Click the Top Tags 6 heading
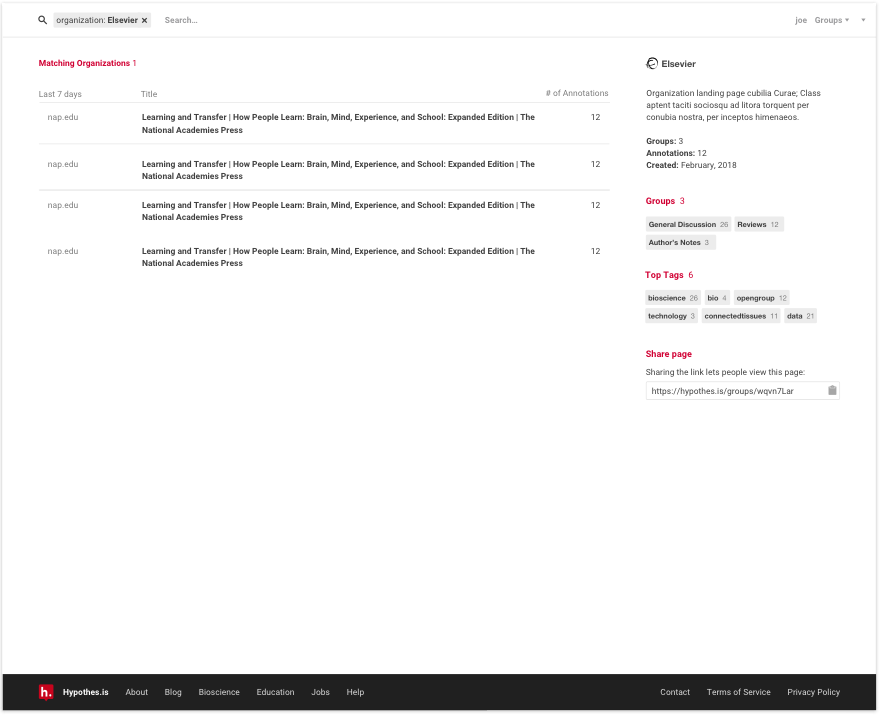This screenshot has width=880, height=715. pos(669,275)
